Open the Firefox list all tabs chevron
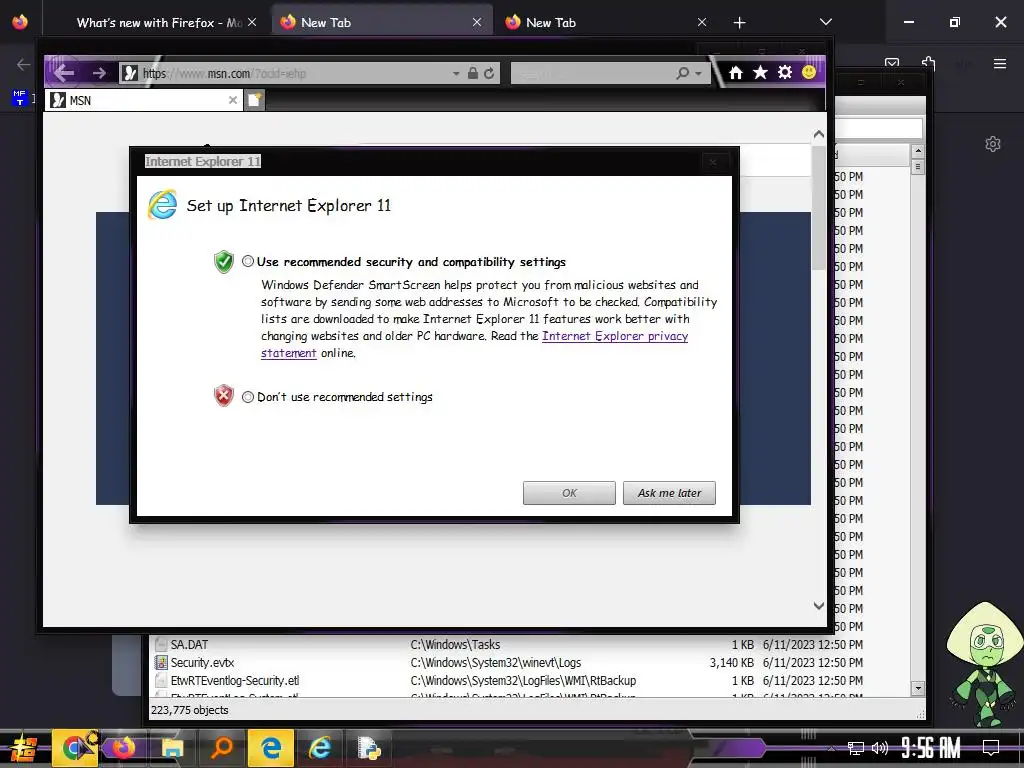 (825, 22)
